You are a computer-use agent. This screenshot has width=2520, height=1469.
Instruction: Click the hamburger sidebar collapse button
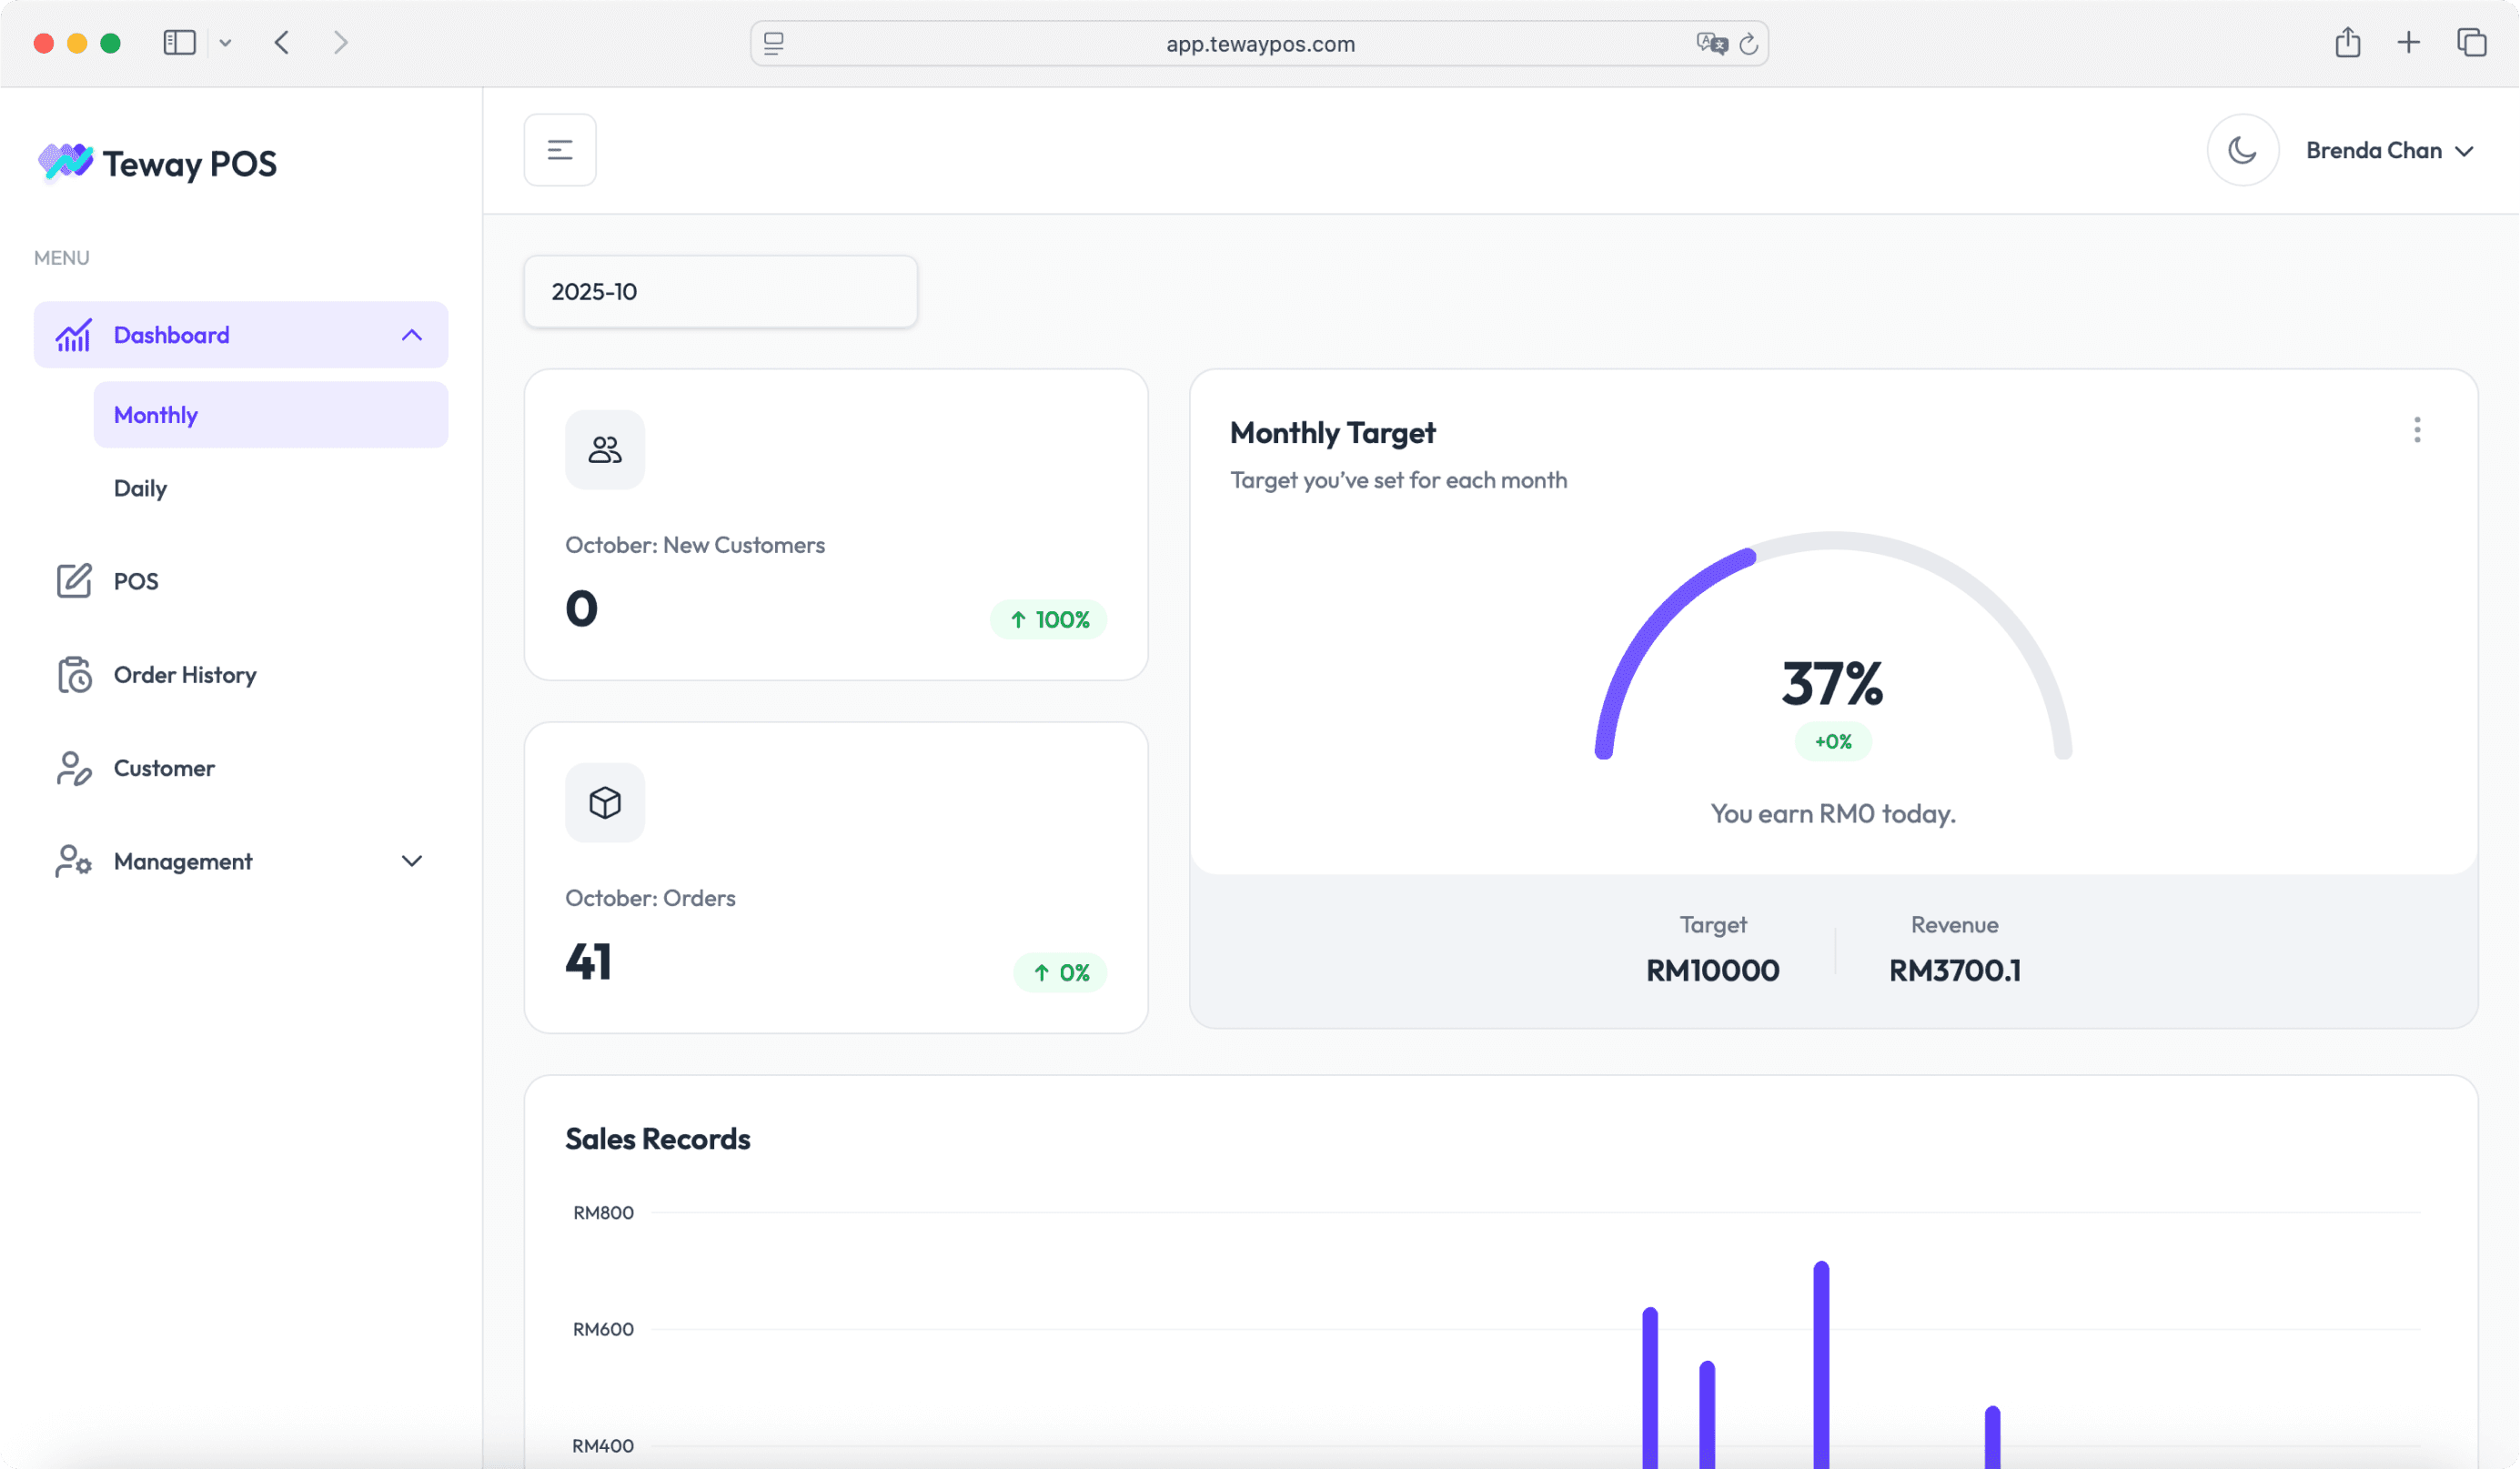click(560, 150)
